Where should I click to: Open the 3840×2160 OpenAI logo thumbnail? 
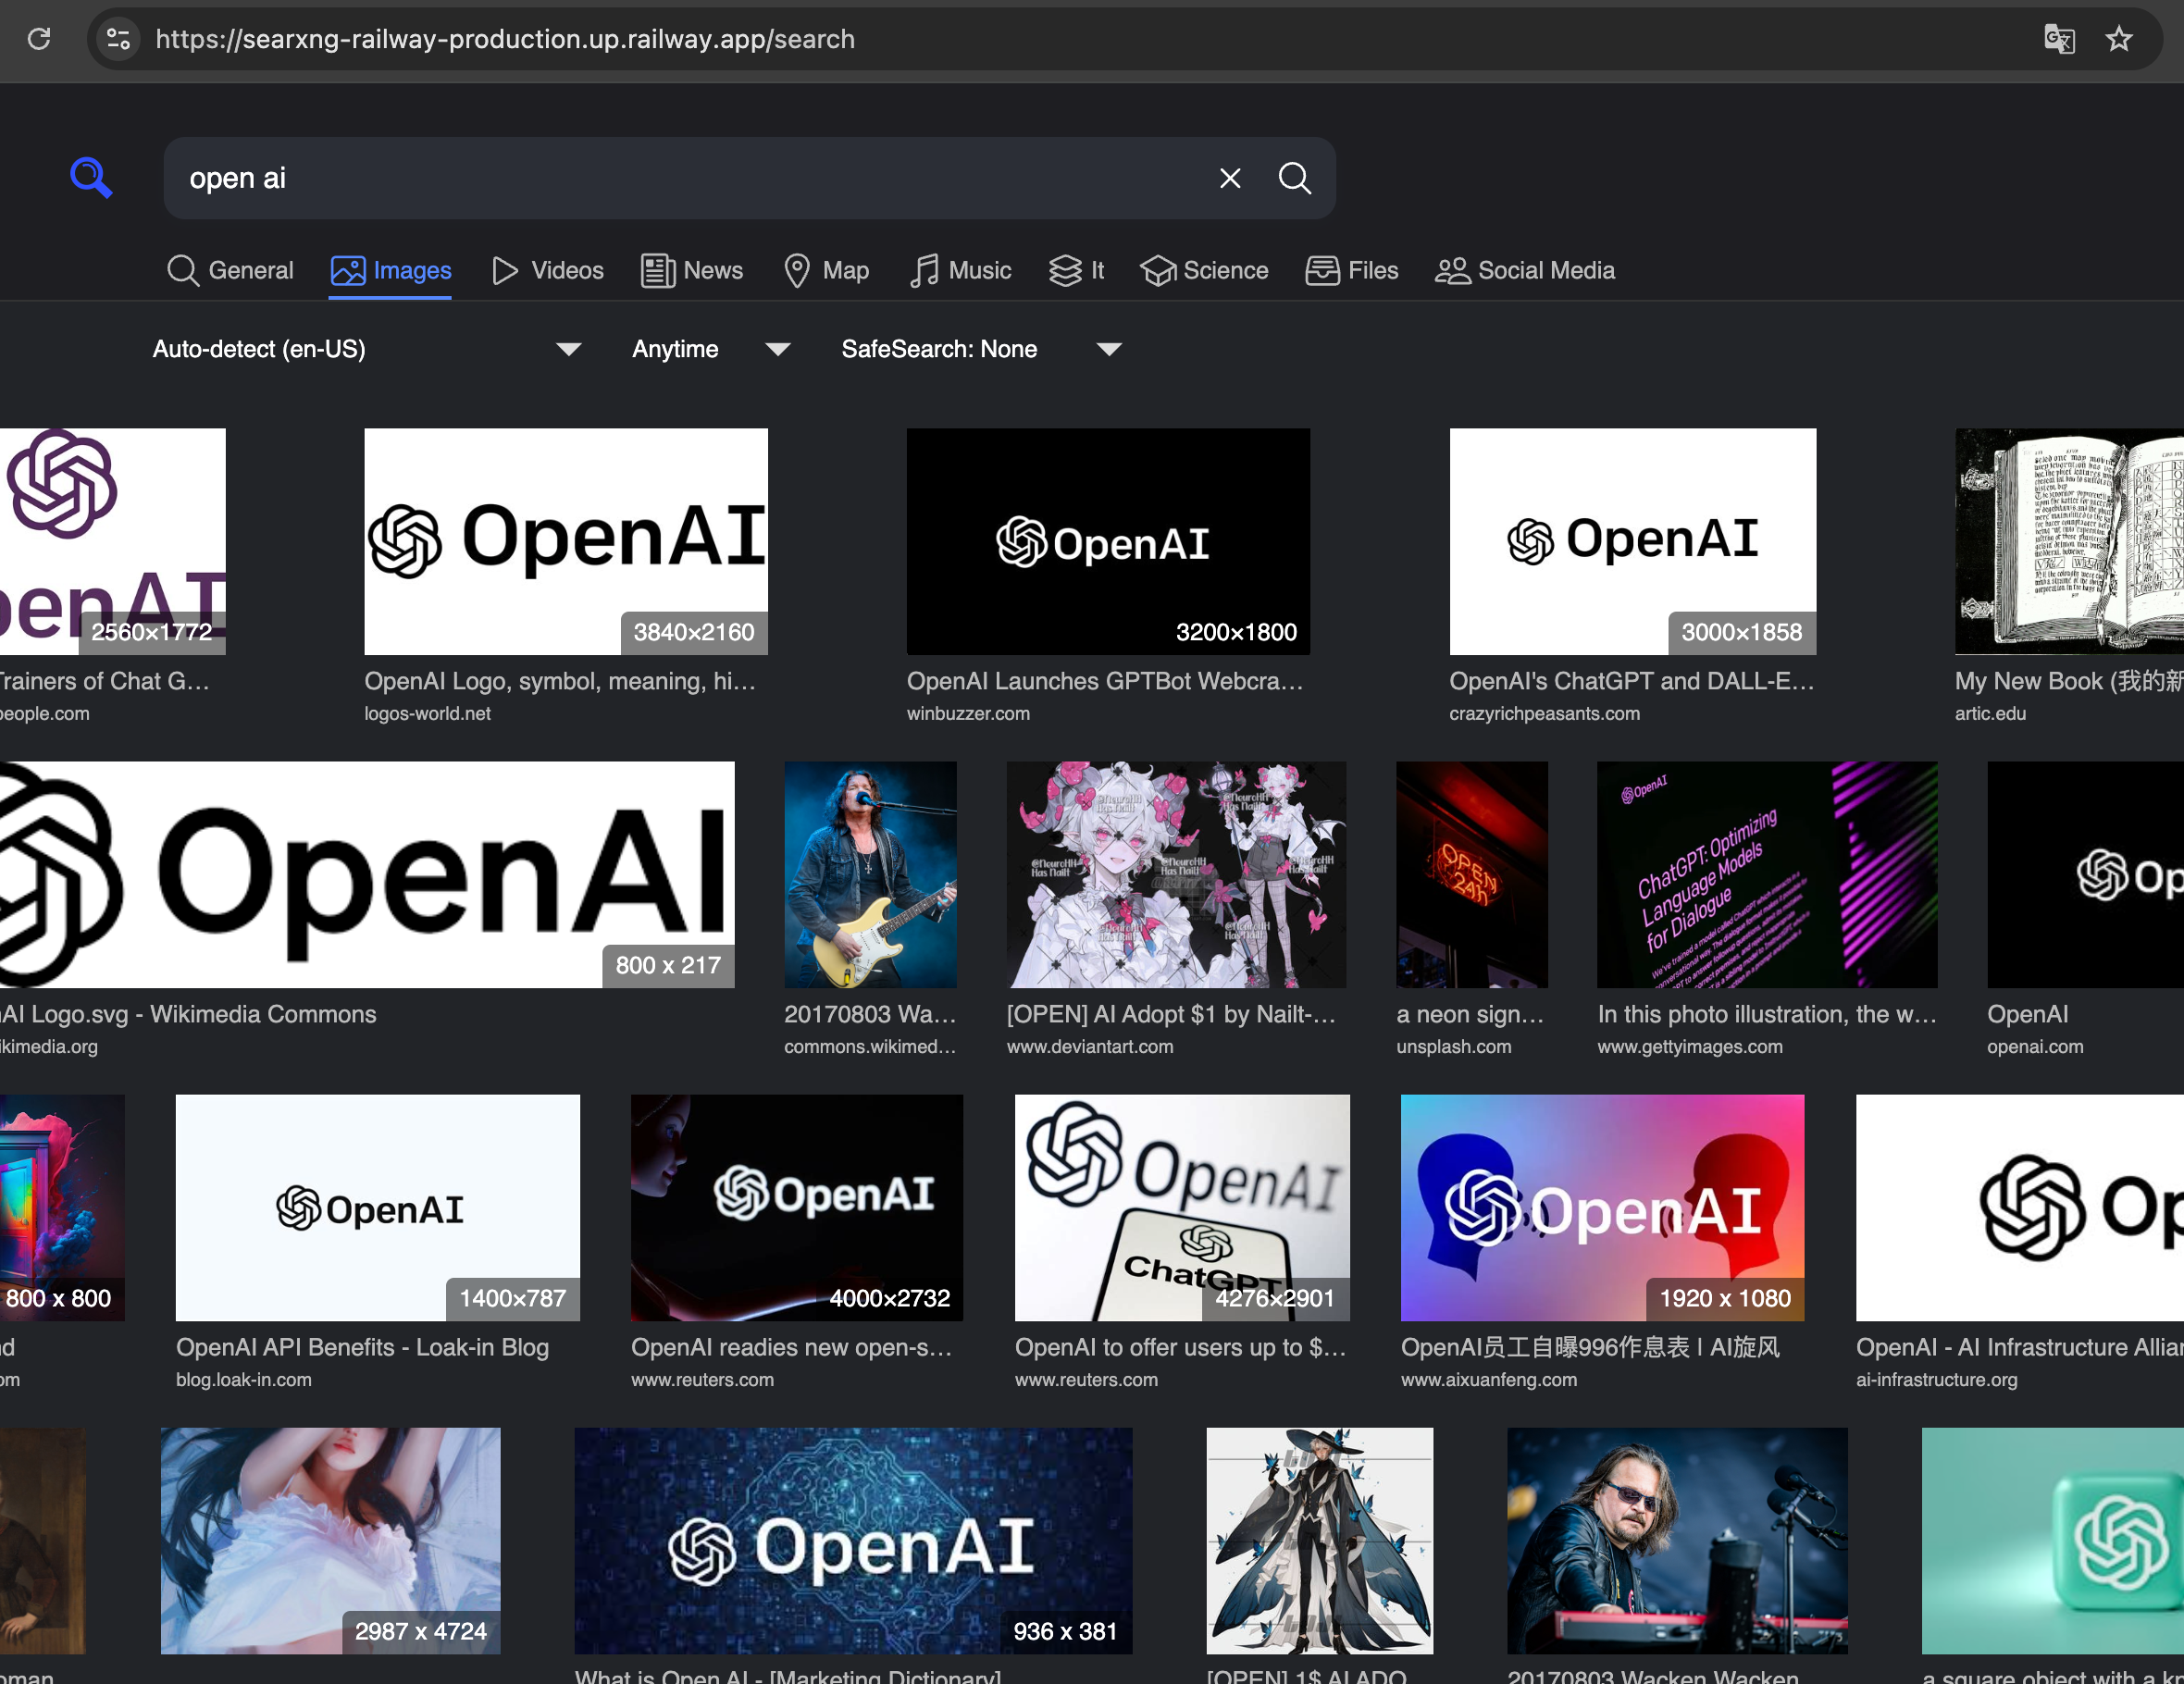tap(566, 542)
